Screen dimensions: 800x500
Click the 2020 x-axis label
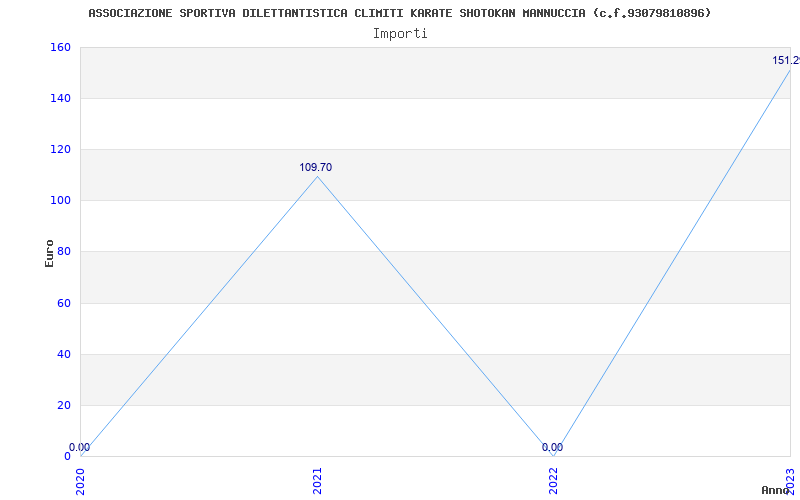pyautogui.click(x=81, y=481)
